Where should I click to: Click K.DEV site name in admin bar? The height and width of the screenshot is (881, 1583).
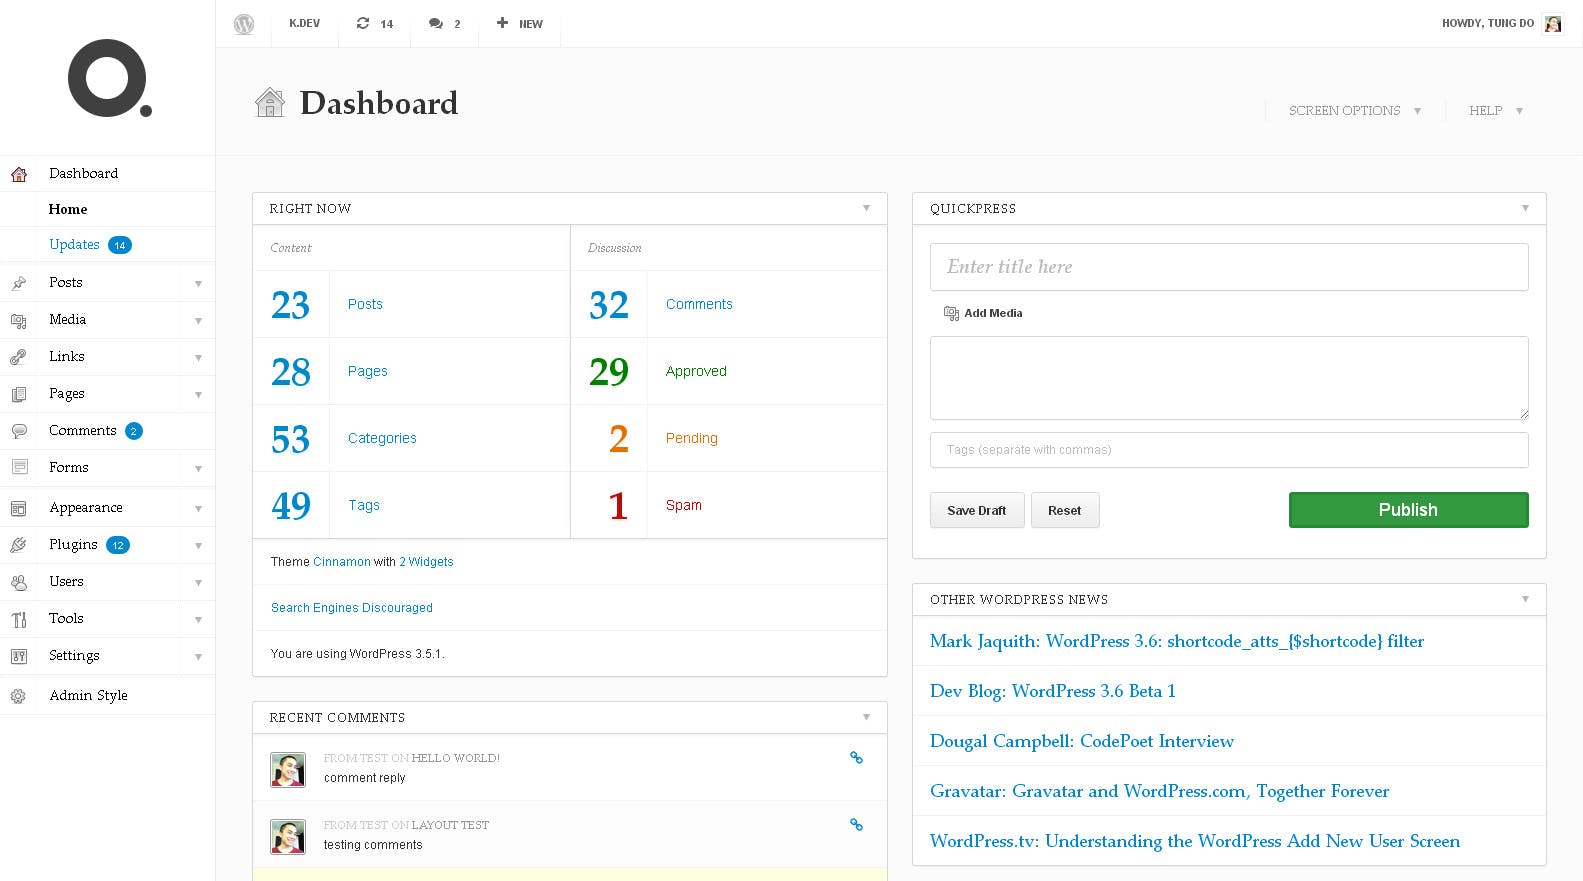(305, 23)
